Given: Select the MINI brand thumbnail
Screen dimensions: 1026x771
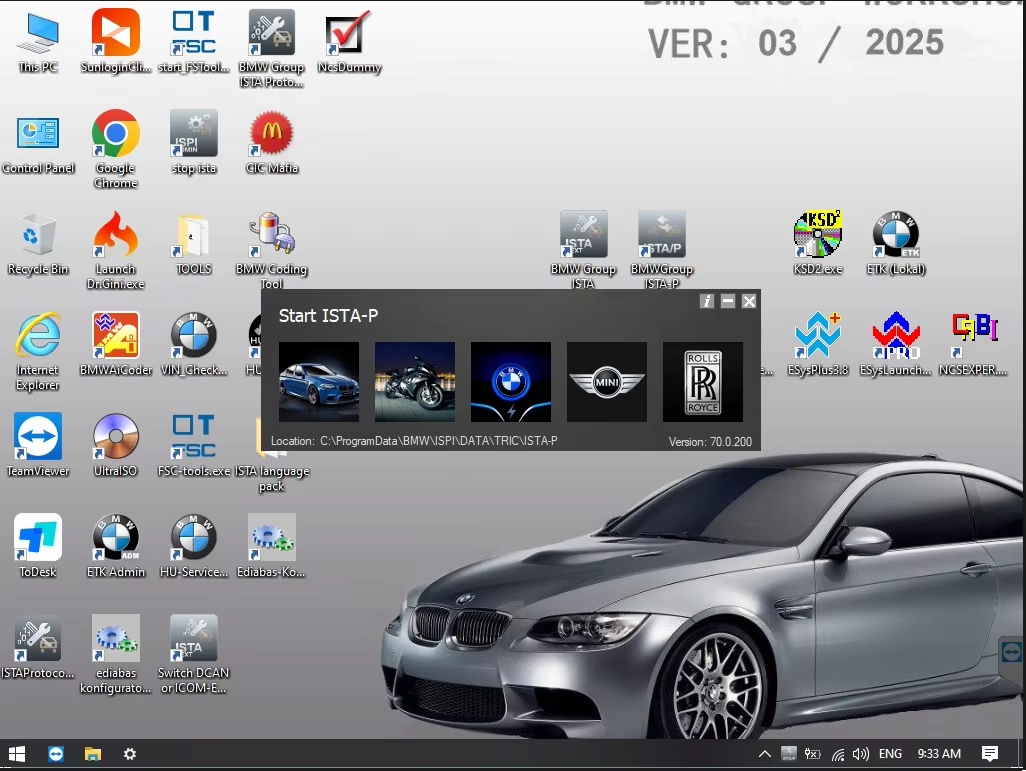Looking at the screenshot, I should pos(607,382).
